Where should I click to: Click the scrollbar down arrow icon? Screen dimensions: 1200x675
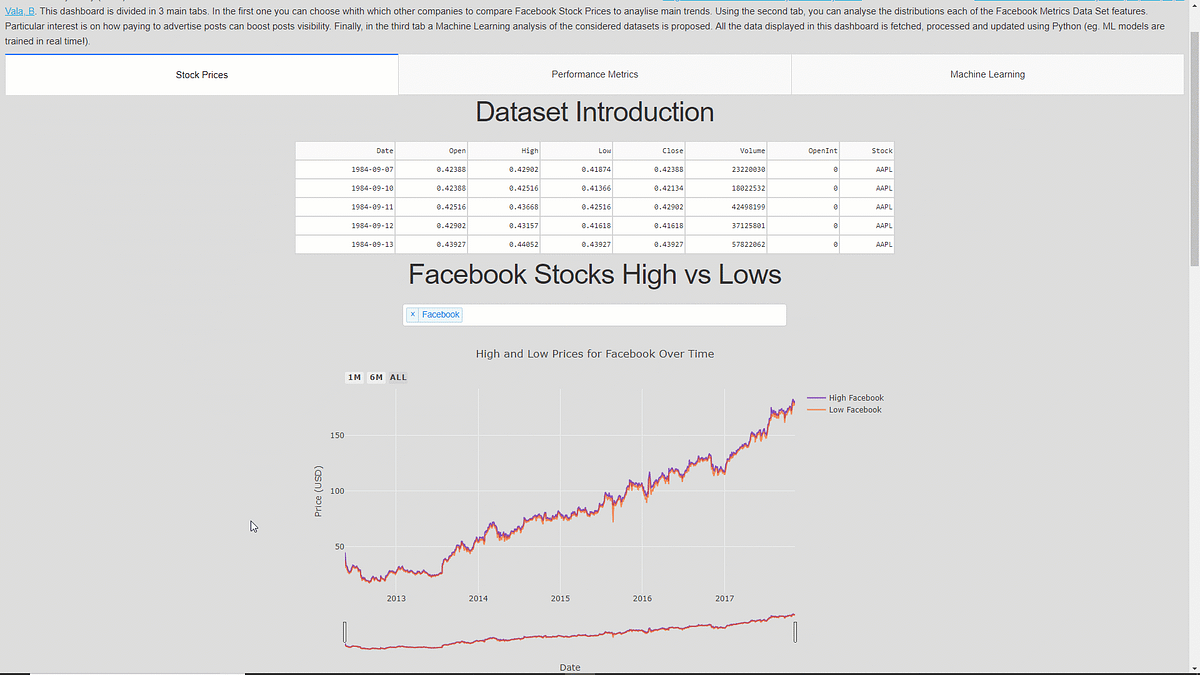[x=1193, y=668]
